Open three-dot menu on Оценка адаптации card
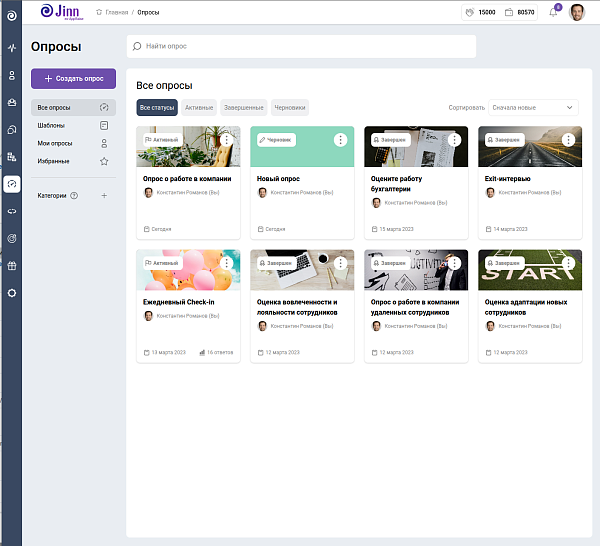This screenshot has height=546, width=600. pyautogui.click(x=569, y=263)
